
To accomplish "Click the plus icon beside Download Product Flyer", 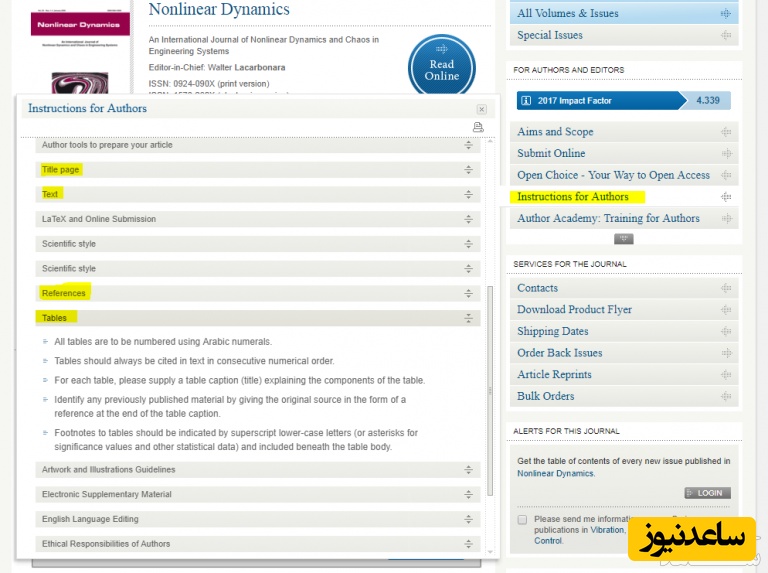I will point(725,310).
